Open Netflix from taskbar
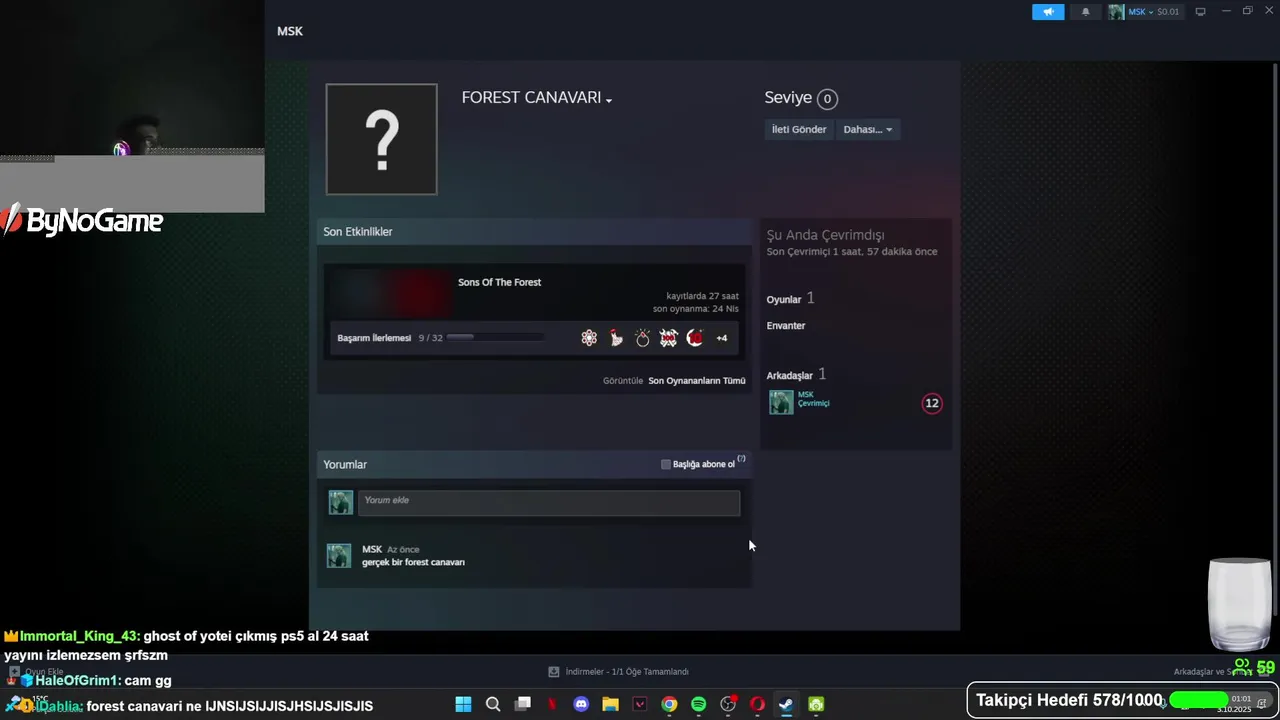Screen dimensions: 1280x720 click(552, 704)
